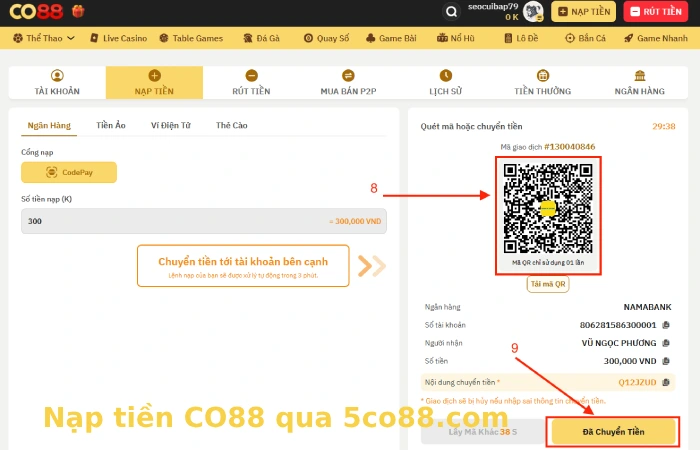Screen dimensions: 700x450
Task: Click the NAMABANK bank name text
Action: [x=647, y=307]
